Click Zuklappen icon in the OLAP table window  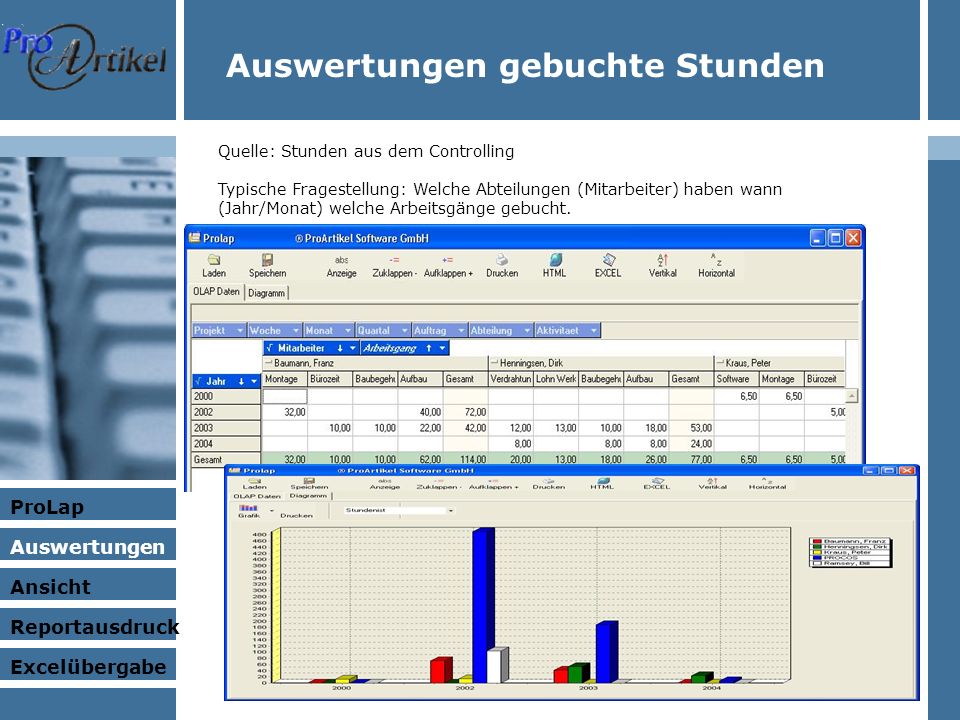(x=394, y=260)
